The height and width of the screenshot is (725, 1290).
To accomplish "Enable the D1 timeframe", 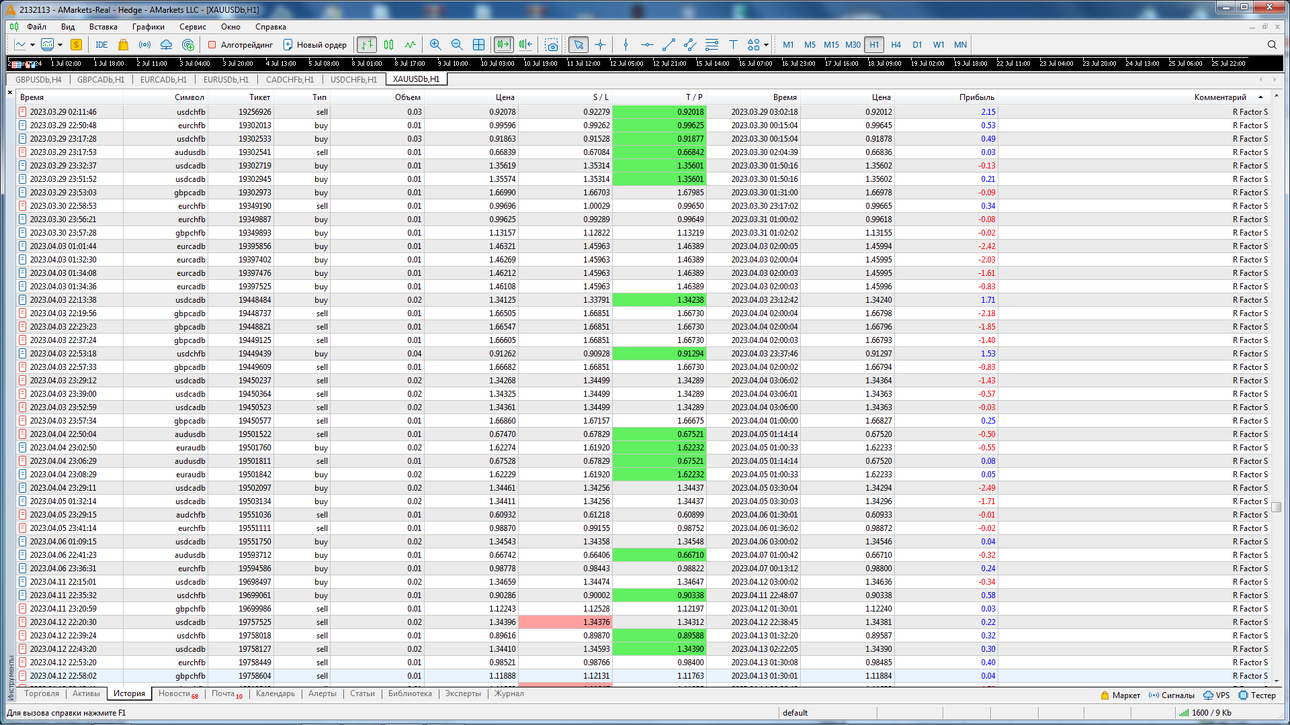I will pos(918,45).
